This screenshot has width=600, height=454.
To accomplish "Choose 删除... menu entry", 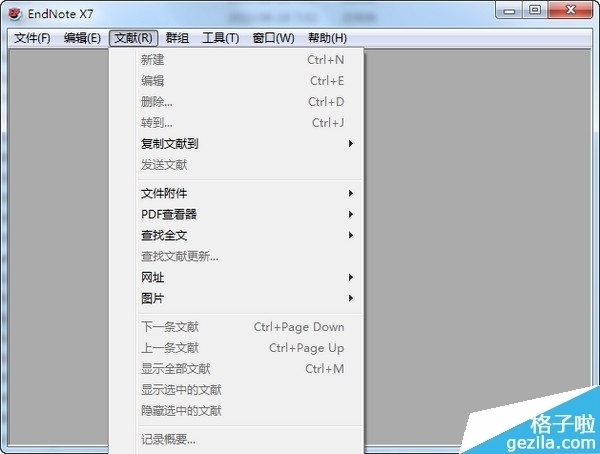I will 236,102.
